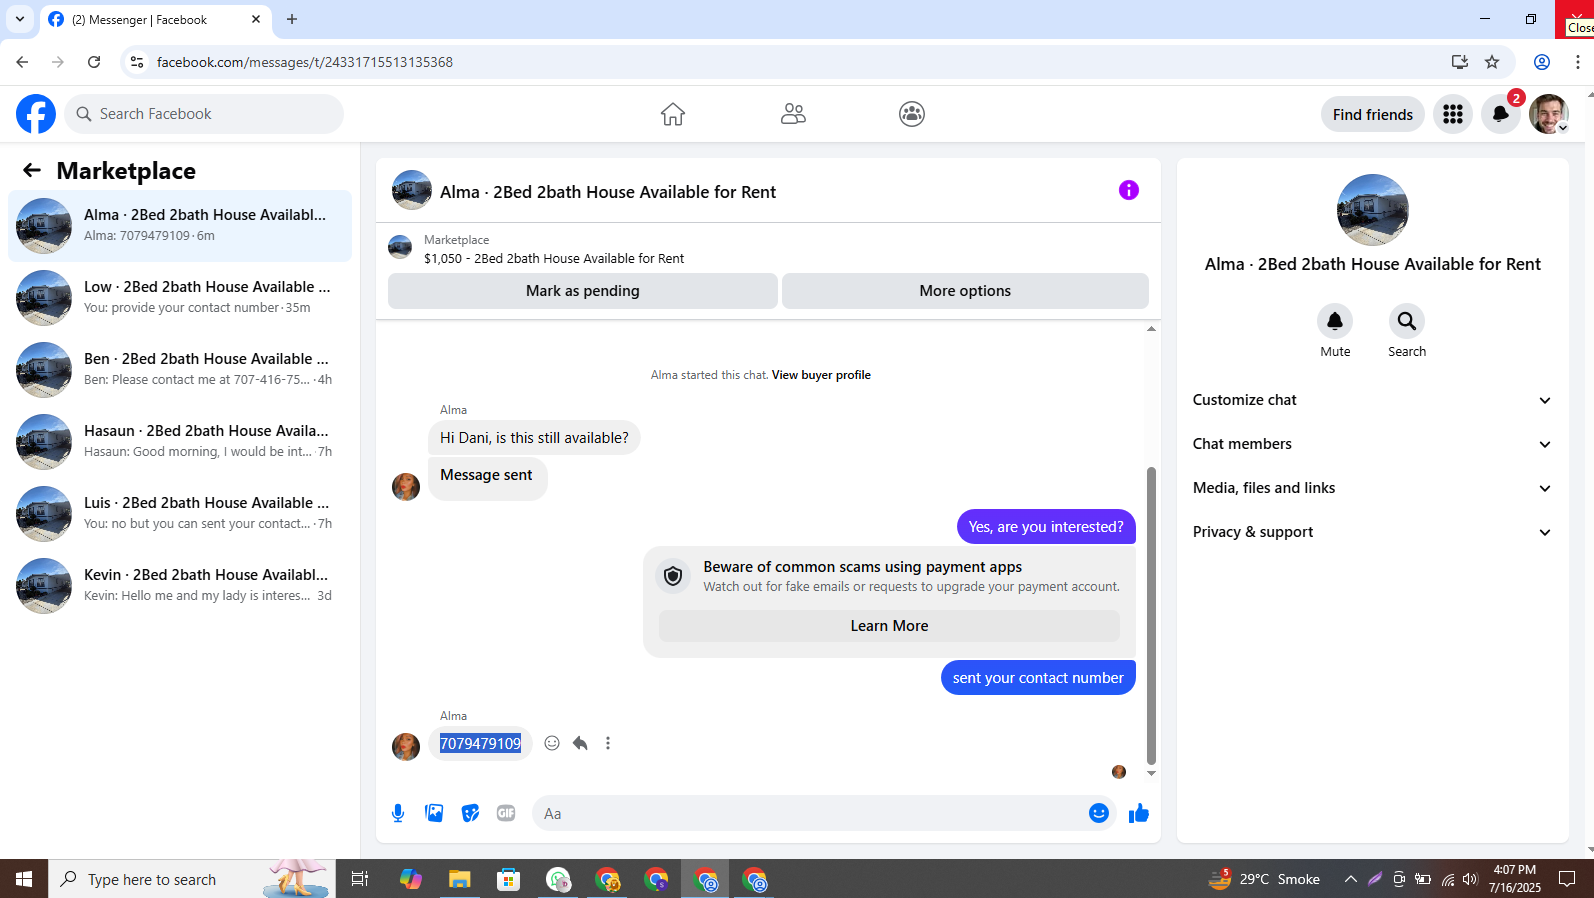Click Learn More about scams
The height and width of the screenshot is (898, 1594).
click(x=889, y=626)
